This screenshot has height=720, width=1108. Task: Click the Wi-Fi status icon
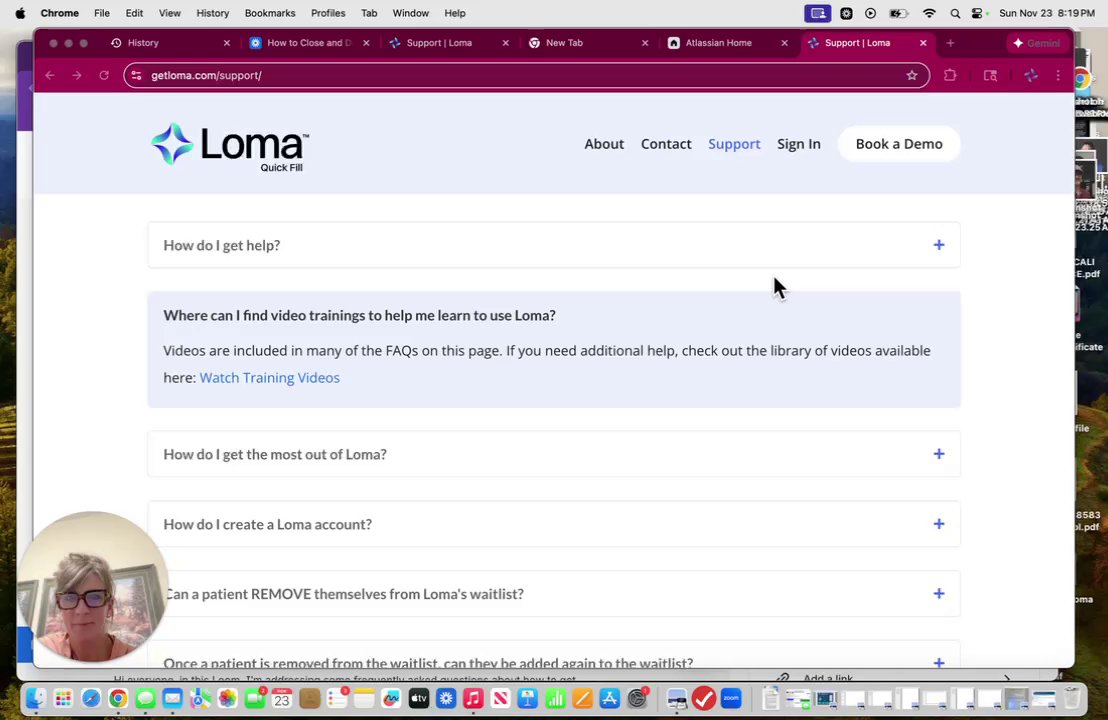tap(929, 13)
